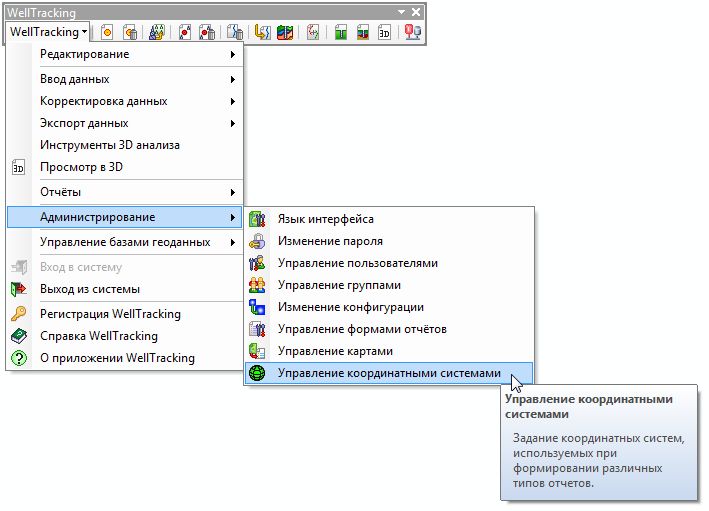Click the password change lock icon
Image resolution: width=709 pixels, height=511 pixels.
click(258, 241)
